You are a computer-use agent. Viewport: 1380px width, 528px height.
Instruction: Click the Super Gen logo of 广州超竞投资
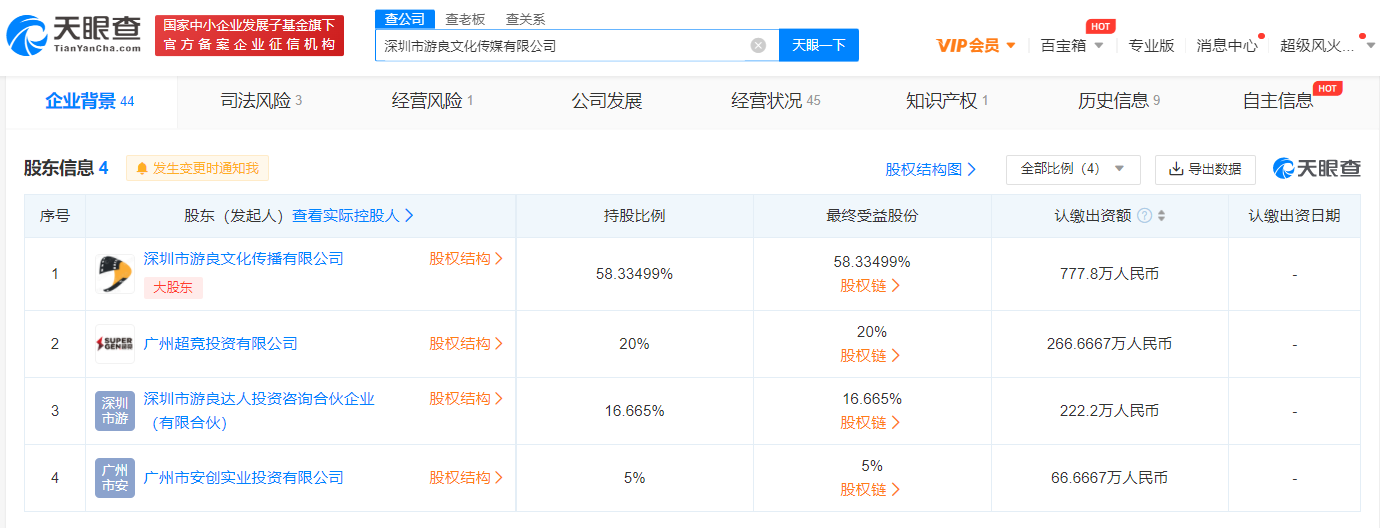click(x=115, y=344)
